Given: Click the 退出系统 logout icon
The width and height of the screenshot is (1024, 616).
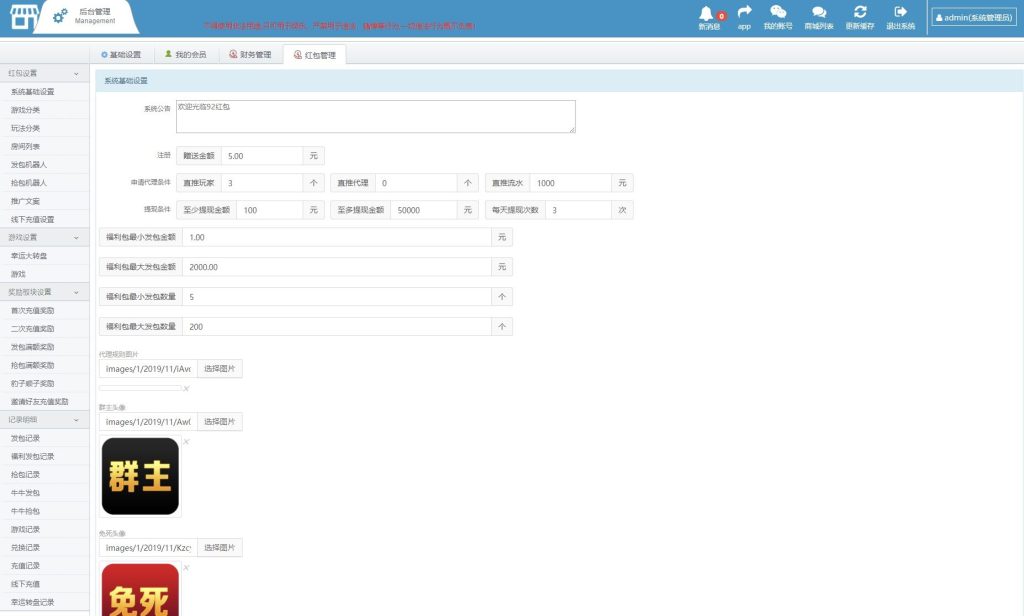Looking at the screenshot, I should point(900,12).
